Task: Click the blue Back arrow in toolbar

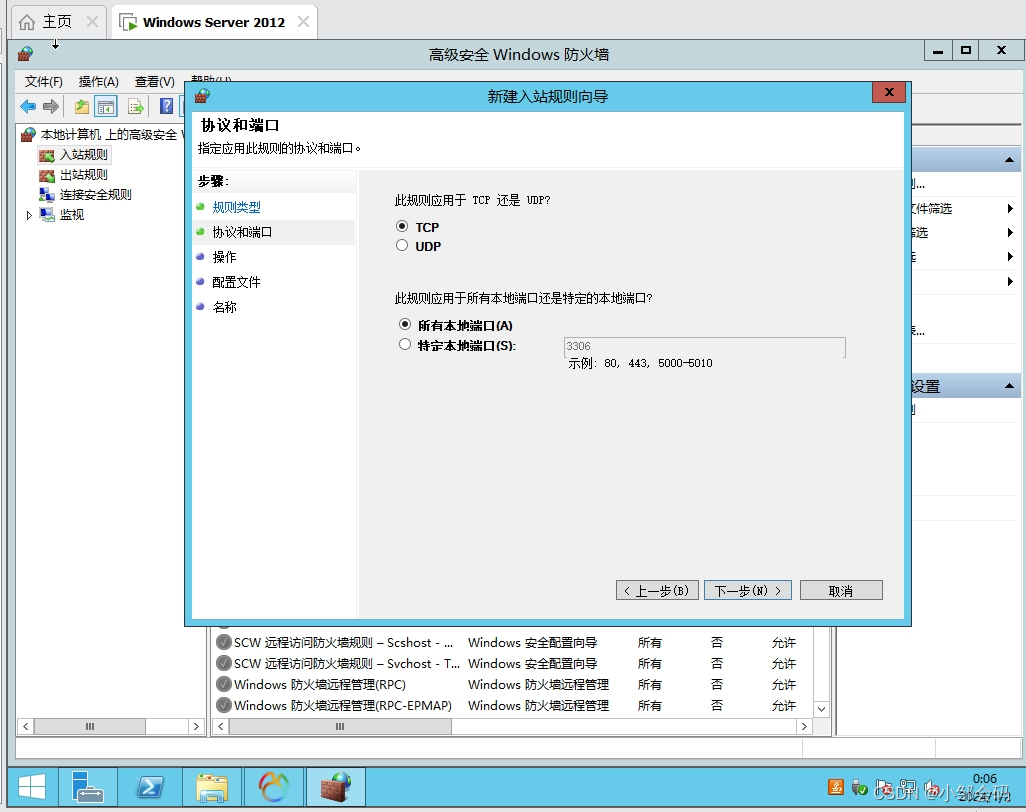Action: 28,106
